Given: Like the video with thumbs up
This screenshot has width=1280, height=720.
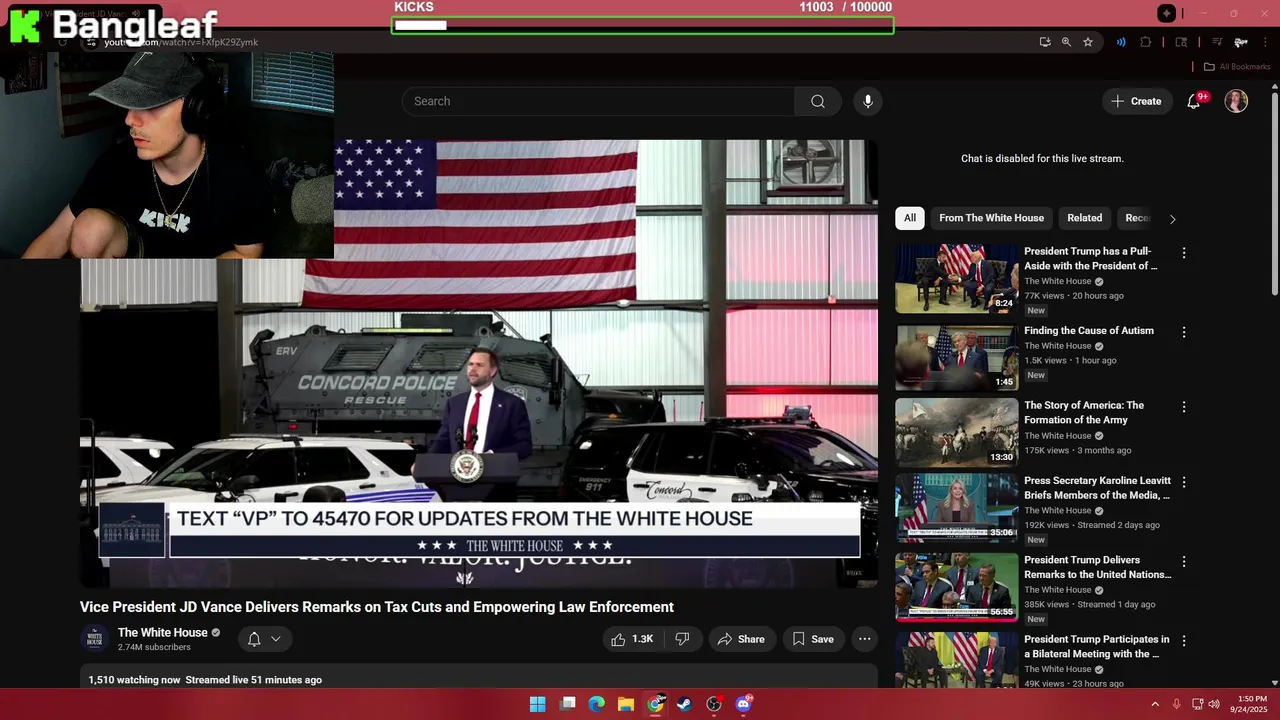Looking at the screenshot, I should (x=631, y=639).
